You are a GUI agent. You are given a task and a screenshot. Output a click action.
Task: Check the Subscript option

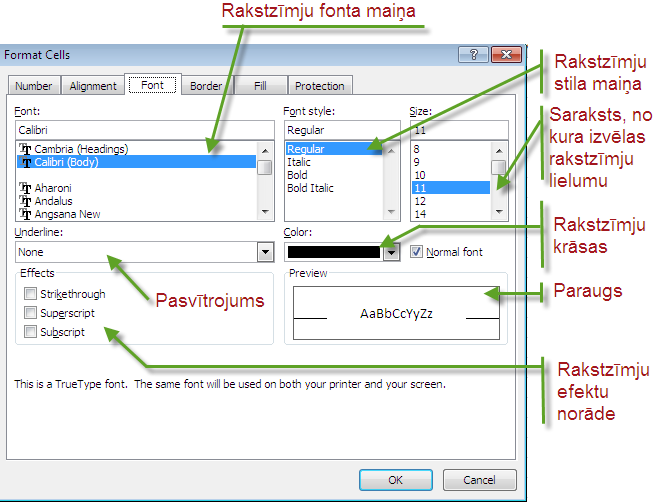(x=31, y=332)
